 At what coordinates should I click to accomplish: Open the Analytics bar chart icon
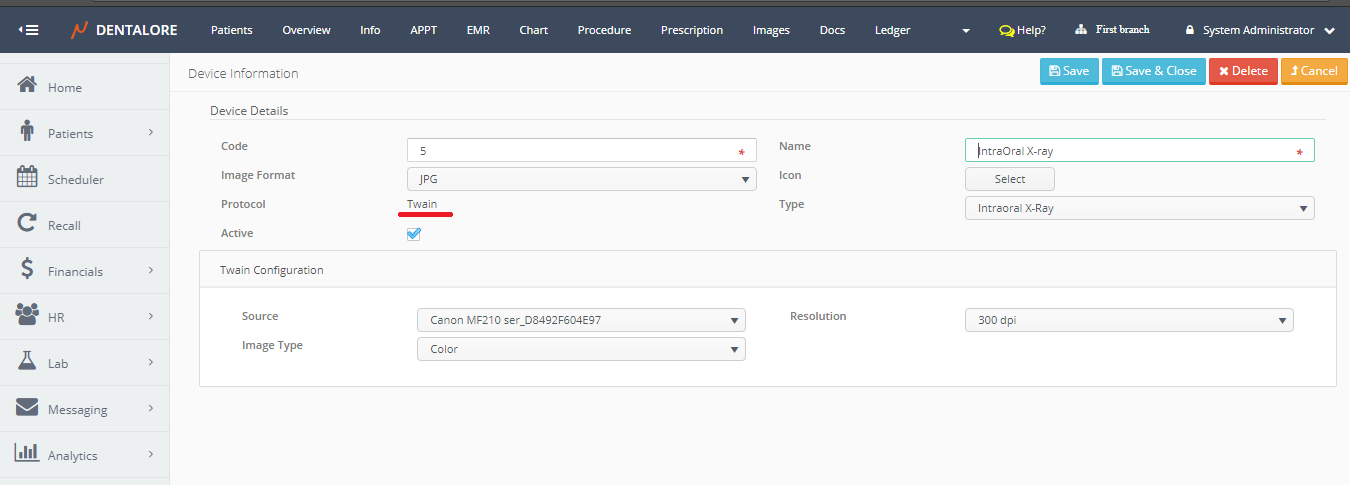(x=28, y=454)
